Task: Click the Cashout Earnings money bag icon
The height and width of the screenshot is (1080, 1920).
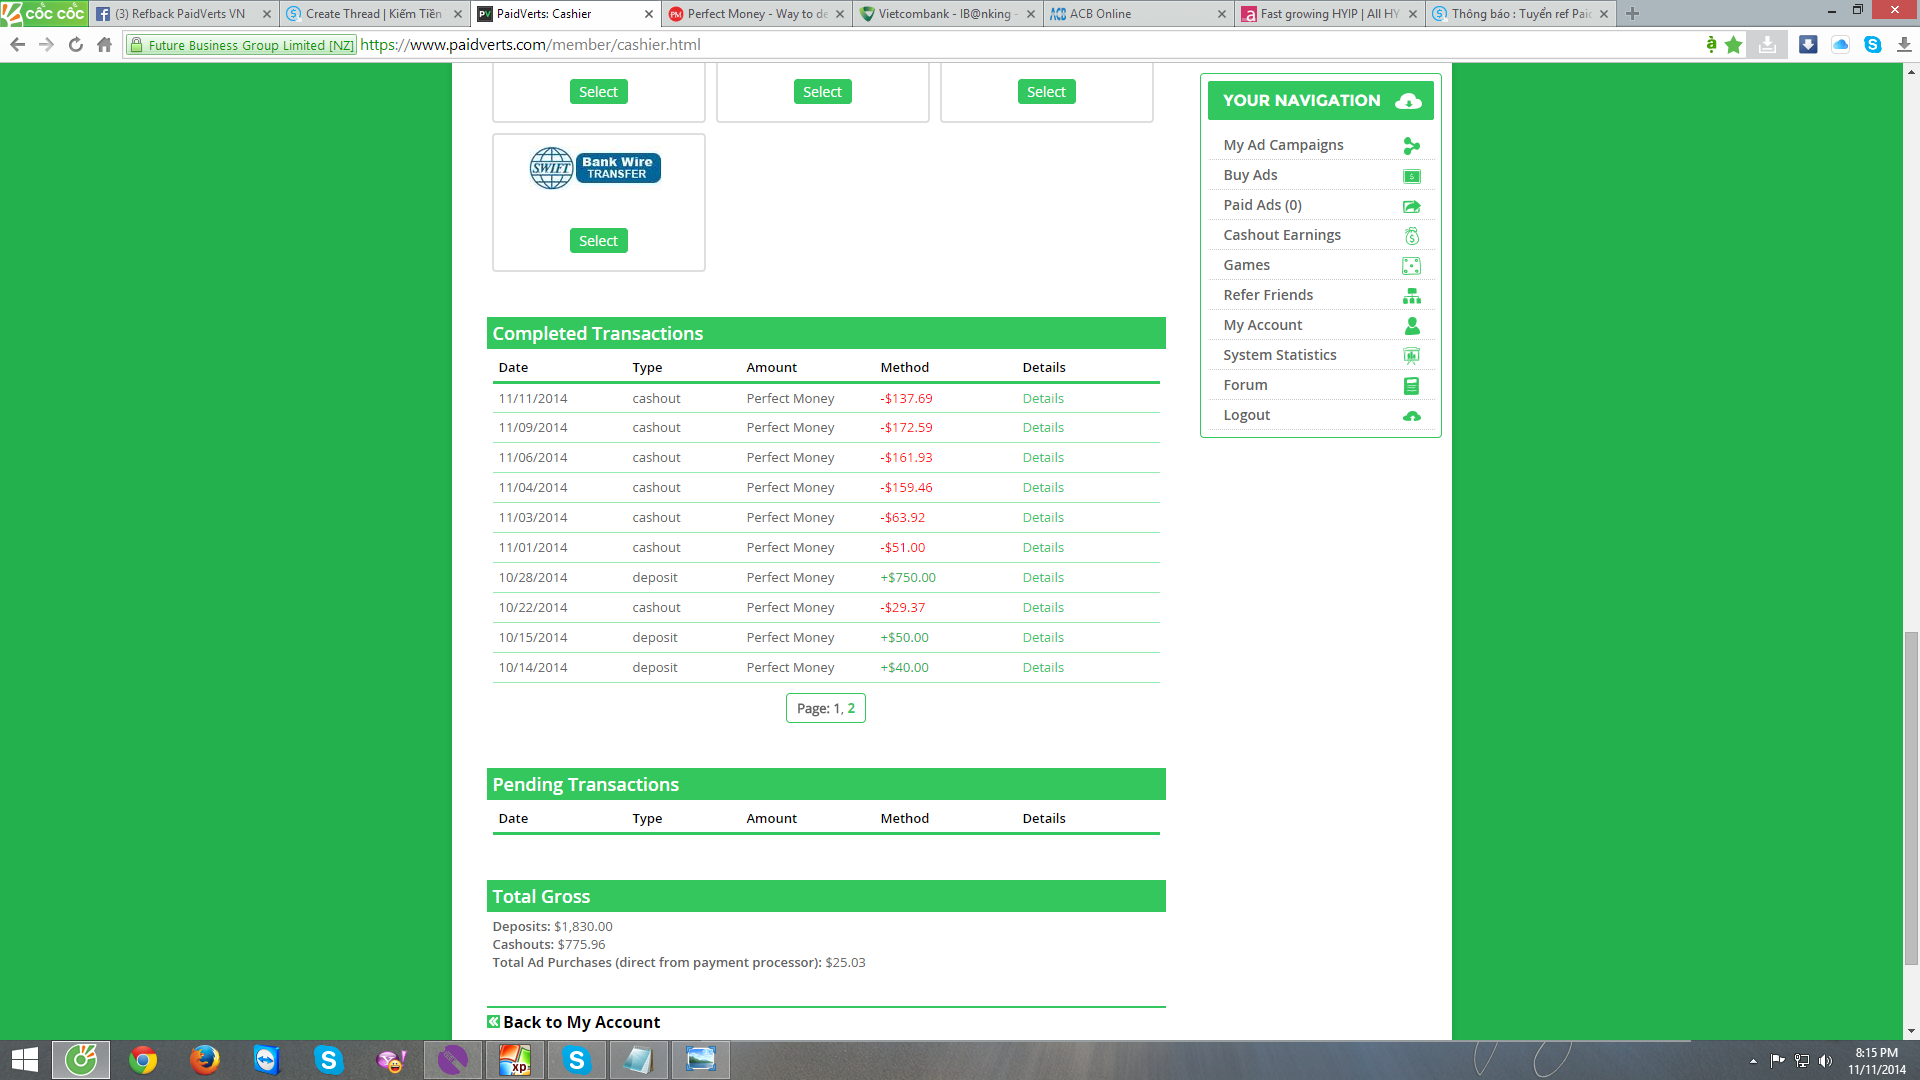Action: 1411,236
